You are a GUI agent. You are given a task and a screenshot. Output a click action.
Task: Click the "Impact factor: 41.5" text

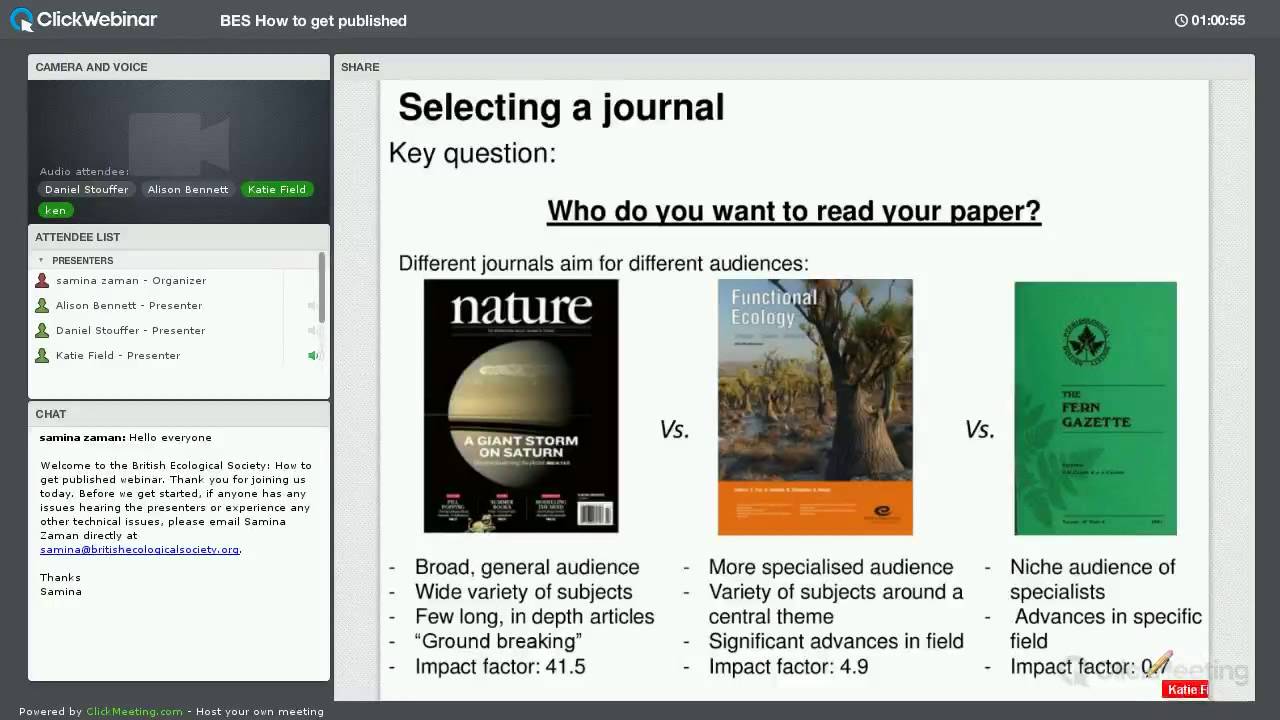tap(500, 667)
